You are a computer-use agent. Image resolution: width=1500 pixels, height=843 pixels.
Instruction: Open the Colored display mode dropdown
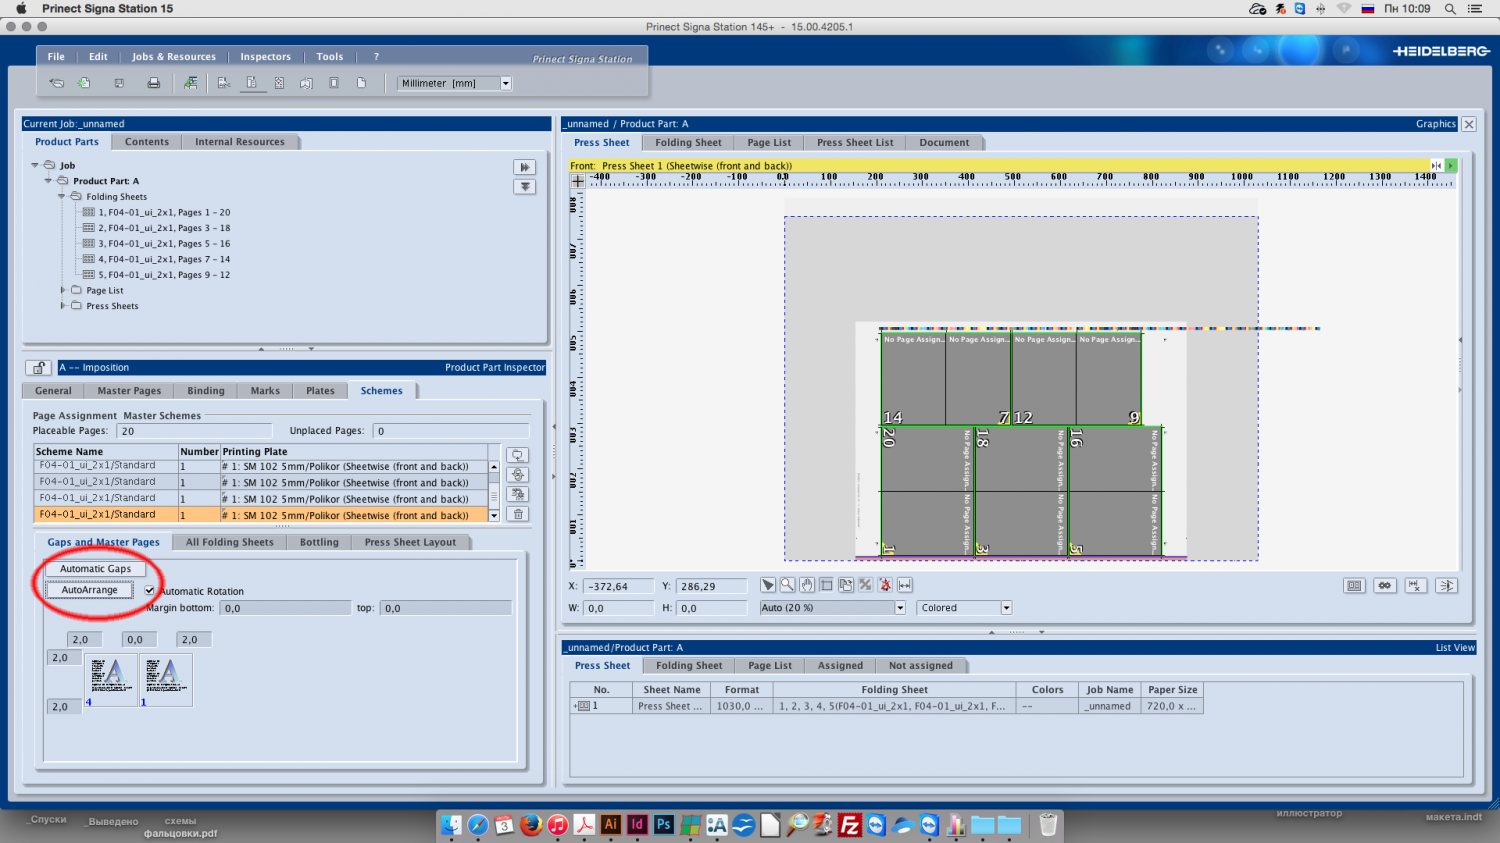pos(1006,608)
